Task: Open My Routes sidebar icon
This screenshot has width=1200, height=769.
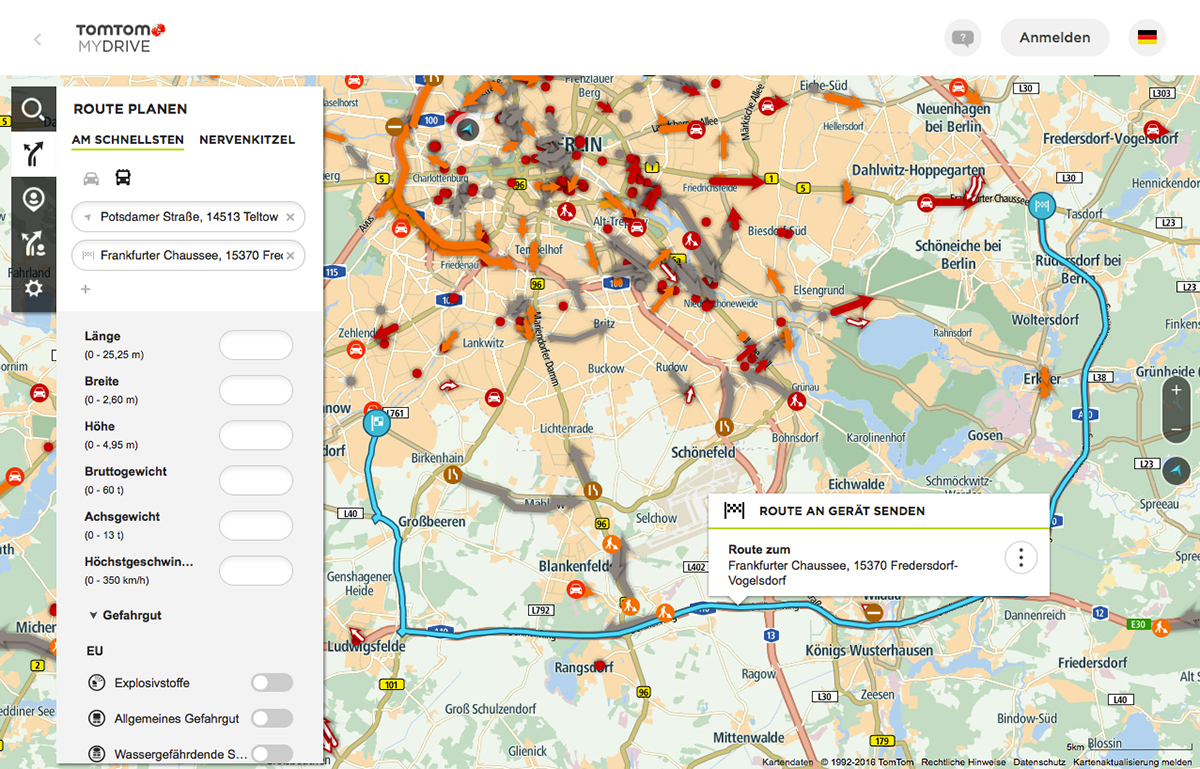Action: click(x=33, y=244)
